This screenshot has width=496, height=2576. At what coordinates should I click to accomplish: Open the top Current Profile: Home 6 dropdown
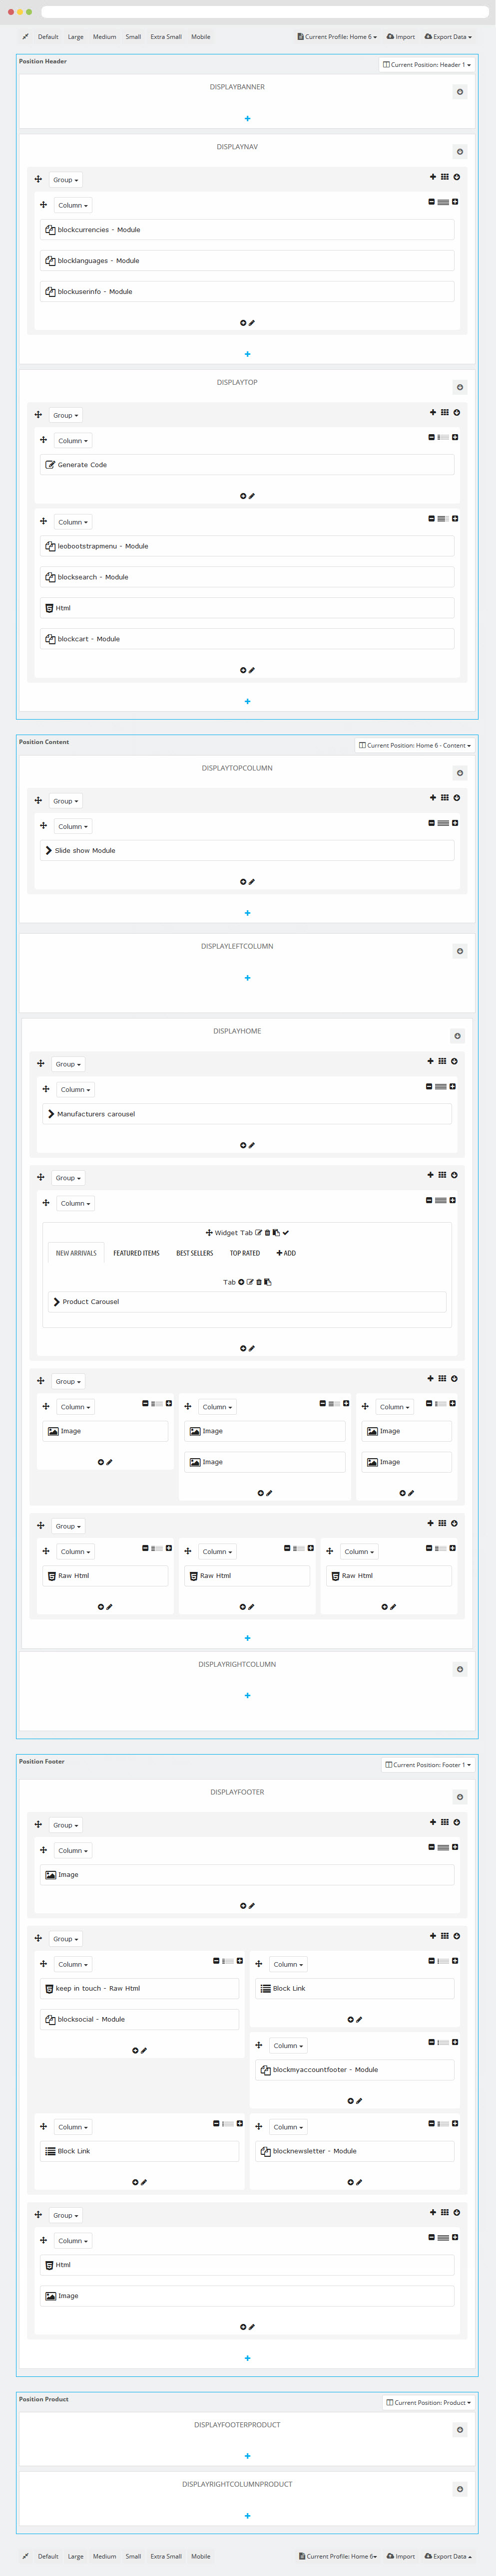(337, 37)
